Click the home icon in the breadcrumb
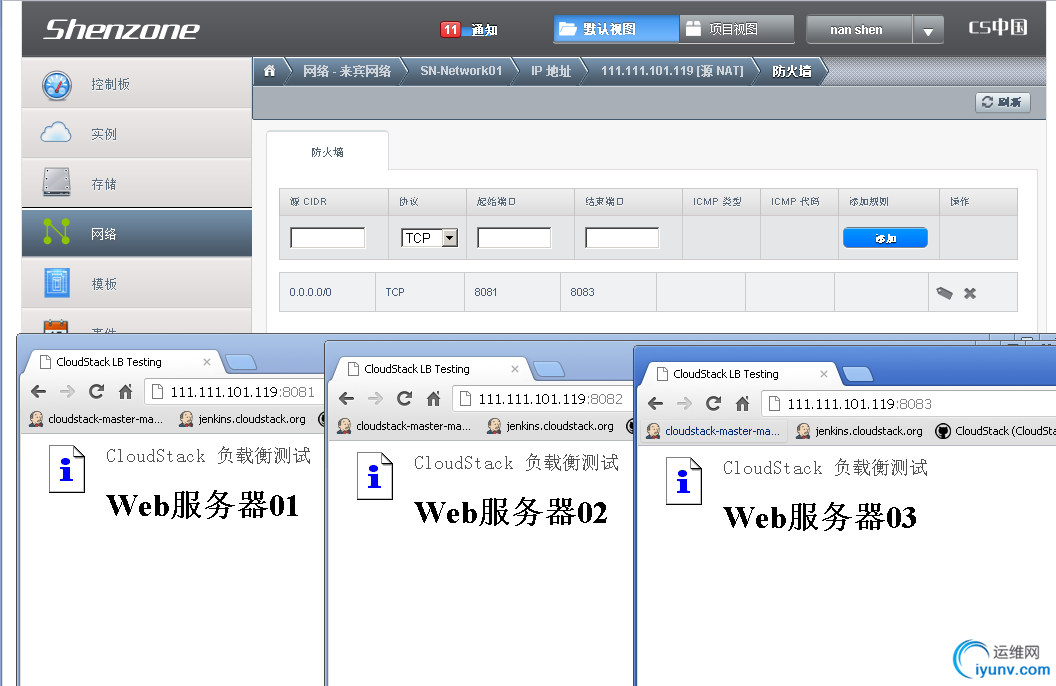The image size is (1056, 686). click(269, 71)
